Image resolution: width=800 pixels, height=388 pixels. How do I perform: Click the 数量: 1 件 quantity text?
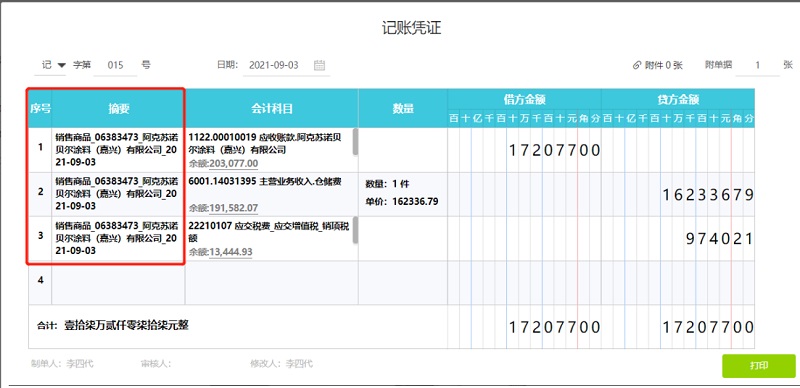point(387,184)
